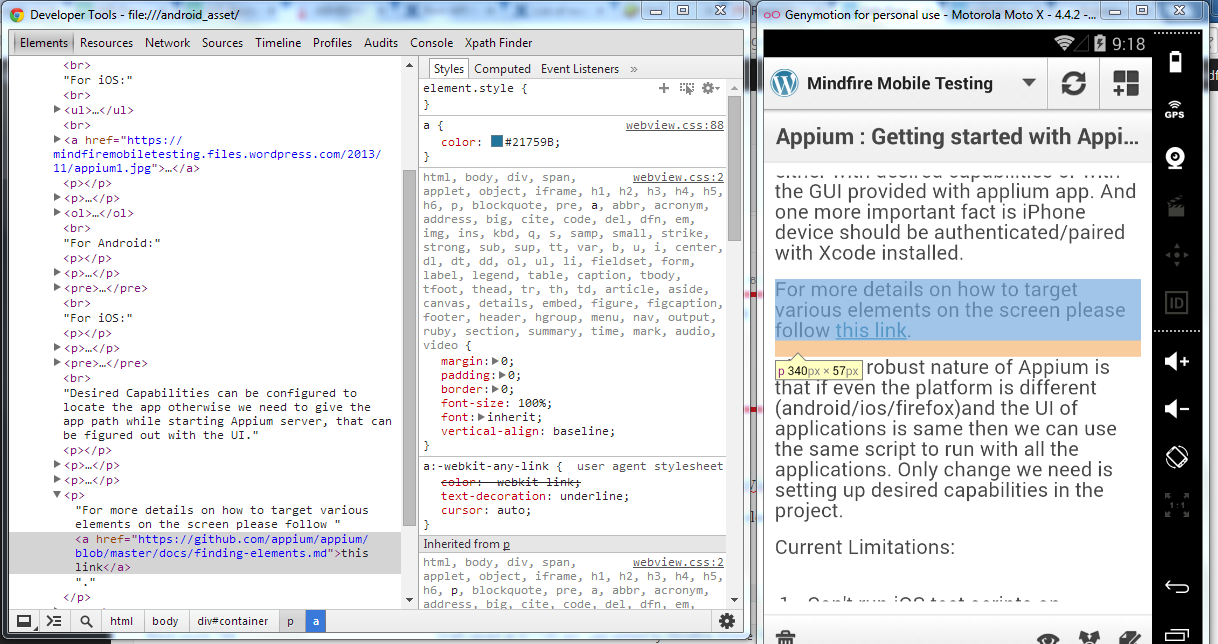Click the screencast clapperboard icon
1218x644 pixels.
click(x=1175, y=206)
